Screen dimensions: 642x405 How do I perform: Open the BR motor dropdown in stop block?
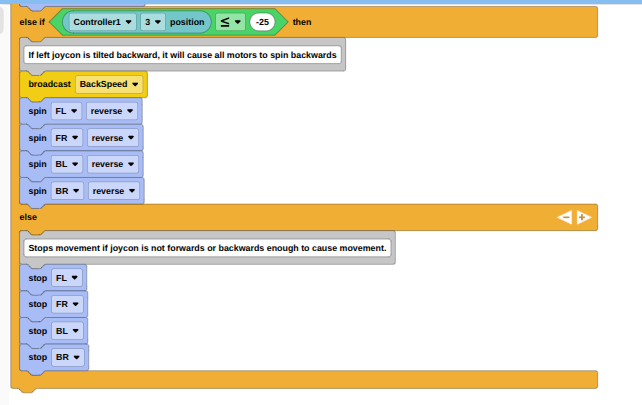(x=68, y=357)
